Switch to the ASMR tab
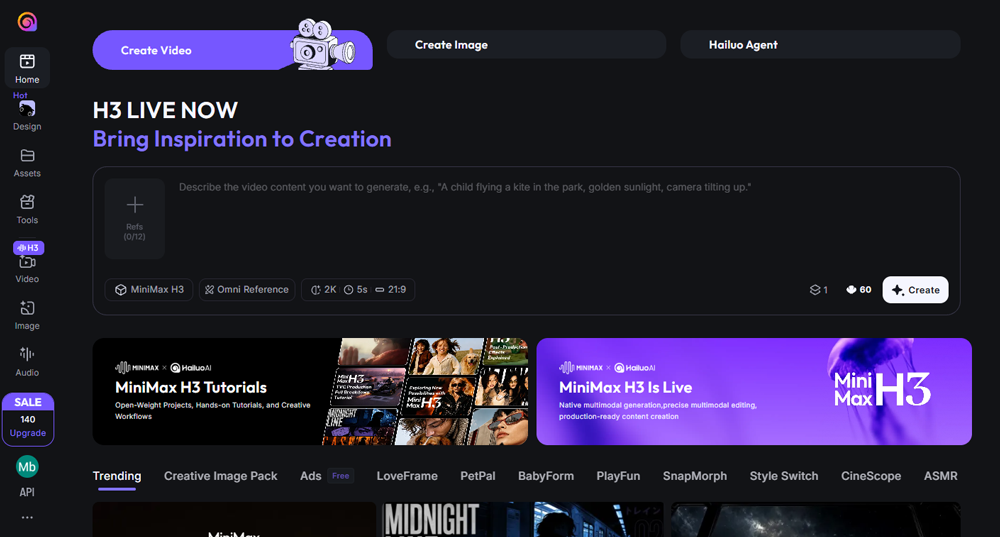This screenshot has height=537, width=1000. click(x=941, y=476)
